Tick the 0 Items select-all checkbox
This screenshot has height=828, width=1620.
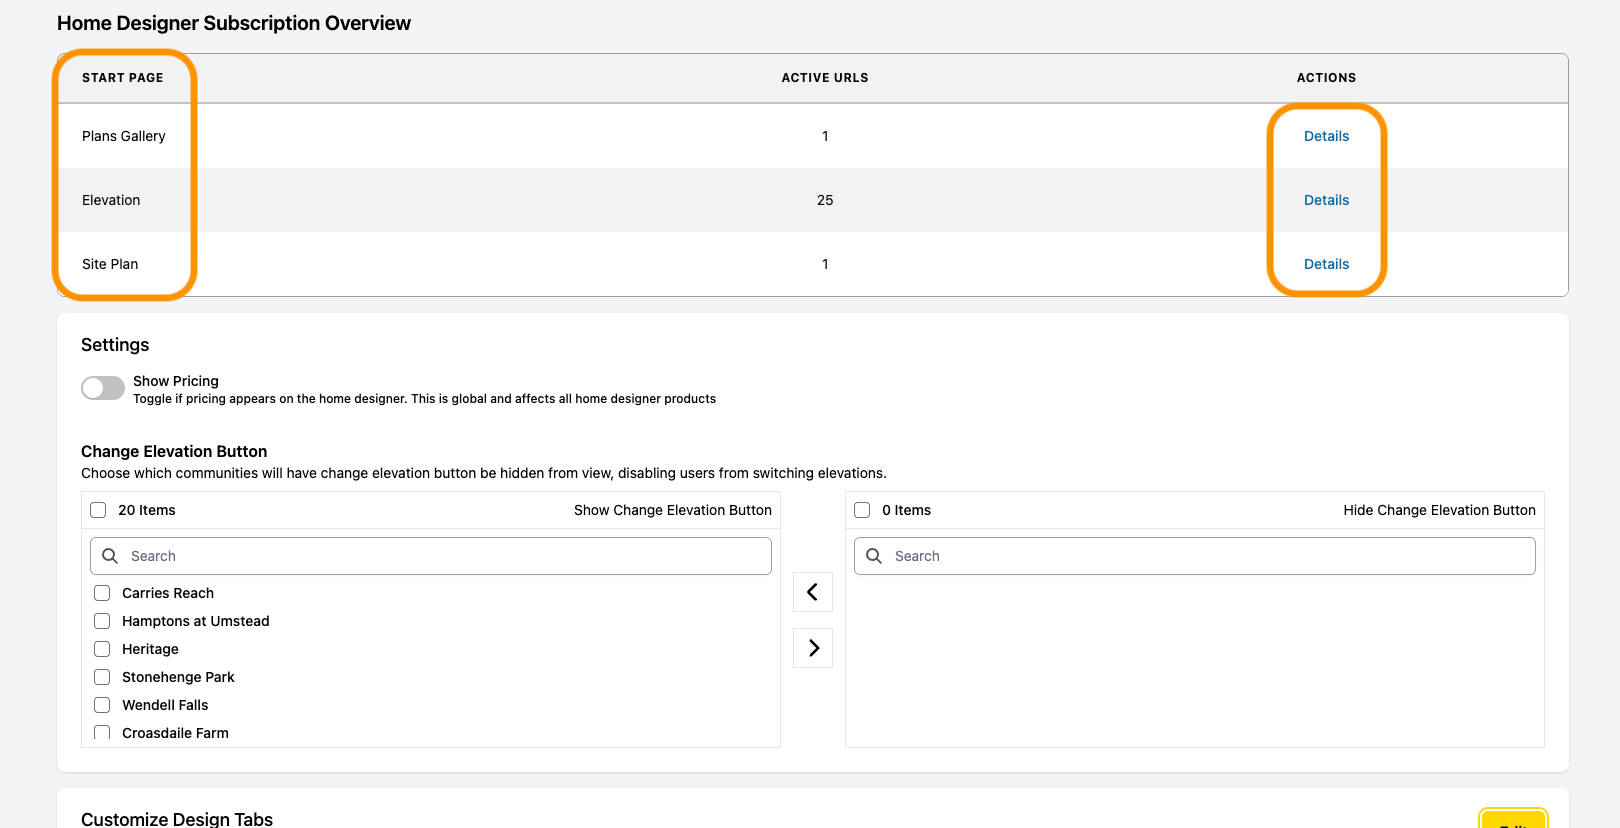coord(862,510)
